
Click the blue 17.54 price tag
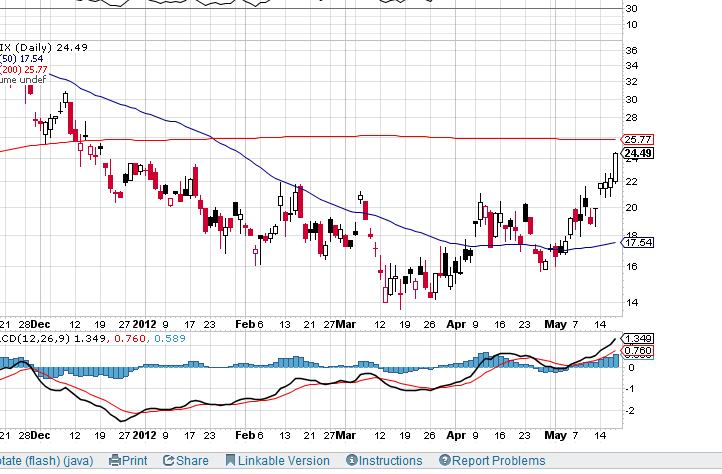click(637, 242)
